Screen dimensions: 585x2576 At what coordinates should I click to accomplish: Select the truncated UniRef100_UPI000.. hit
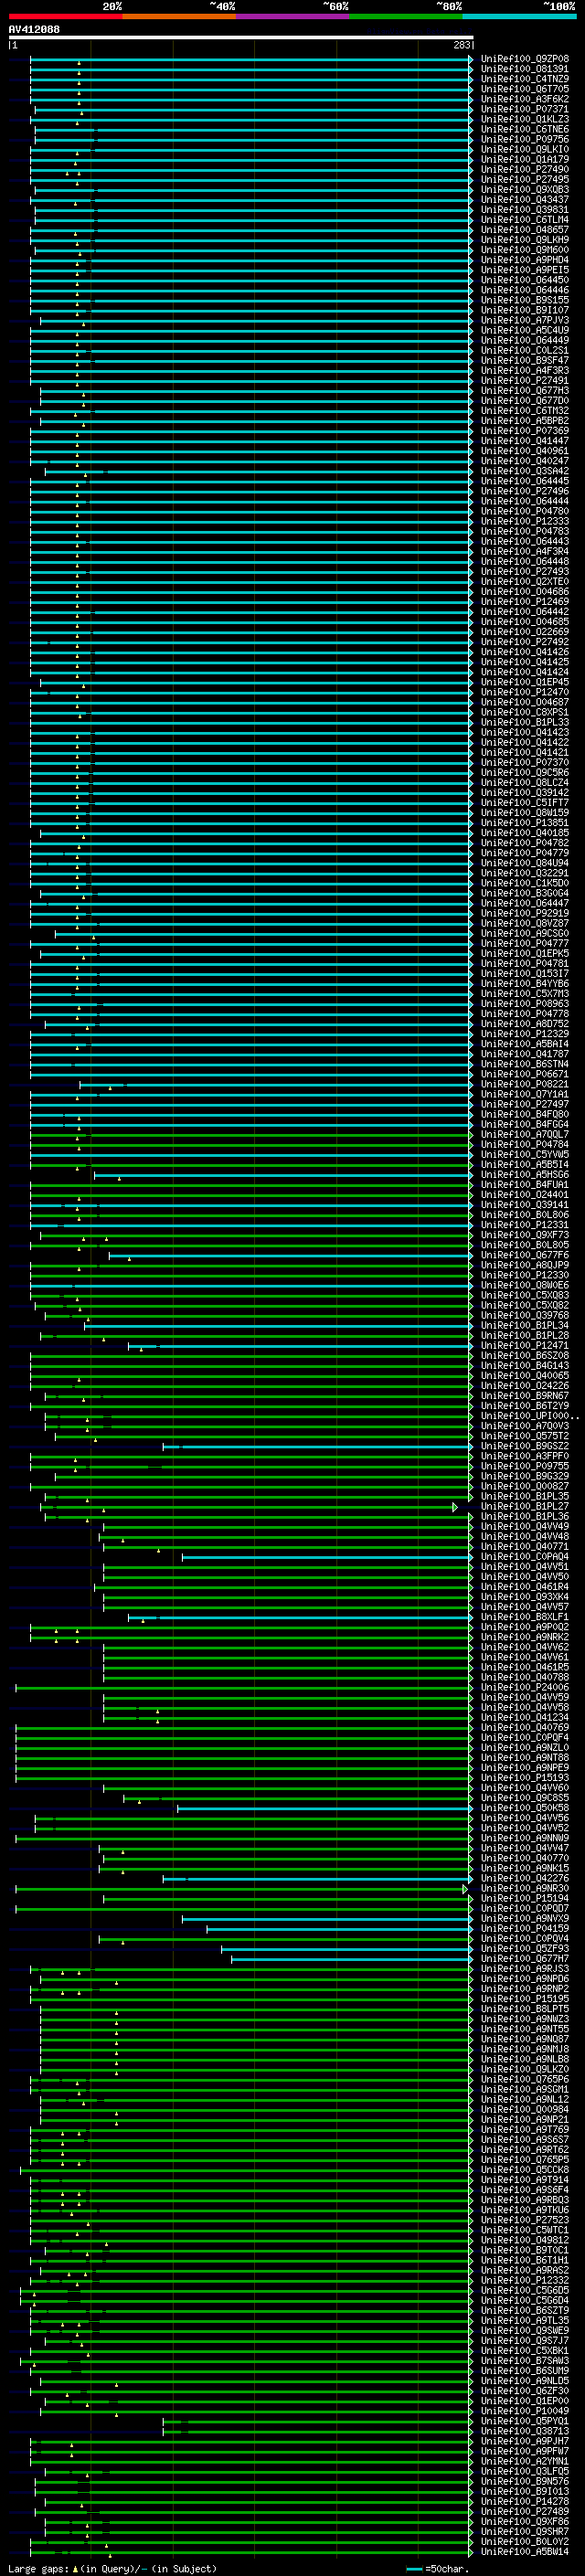click(530, 1416)
